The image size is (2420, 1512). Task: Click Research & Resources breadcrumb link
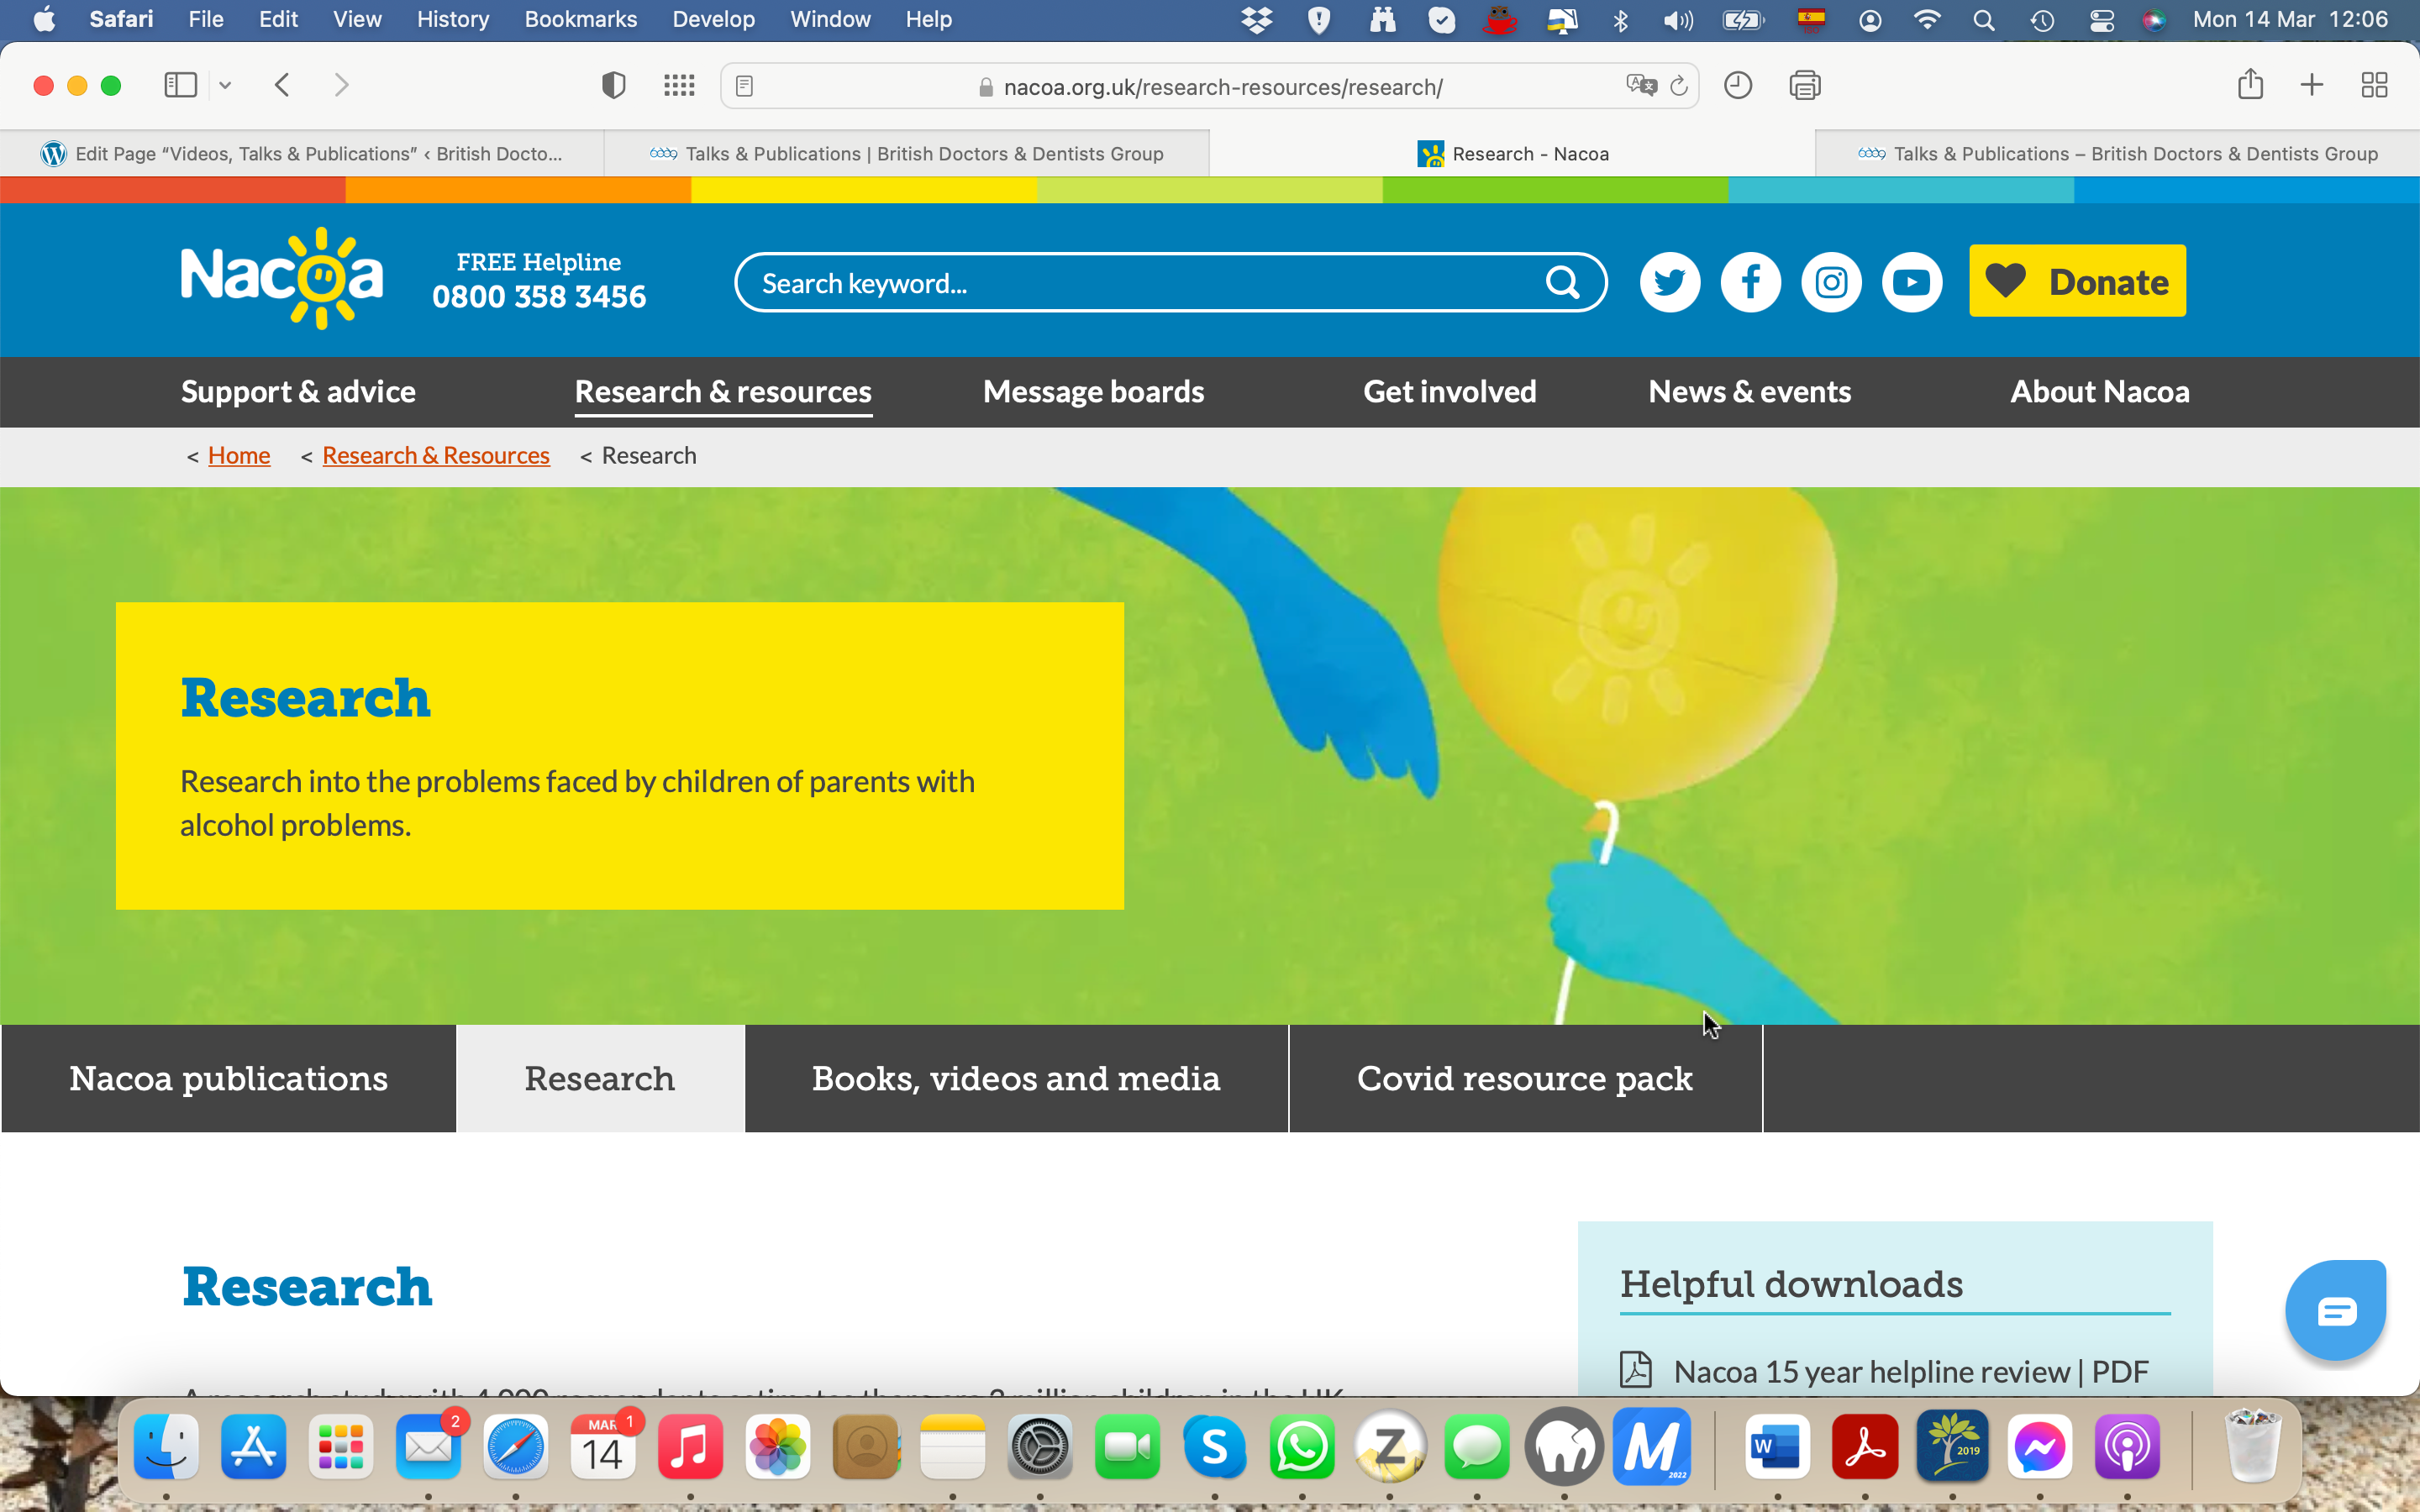pos(436,456)
